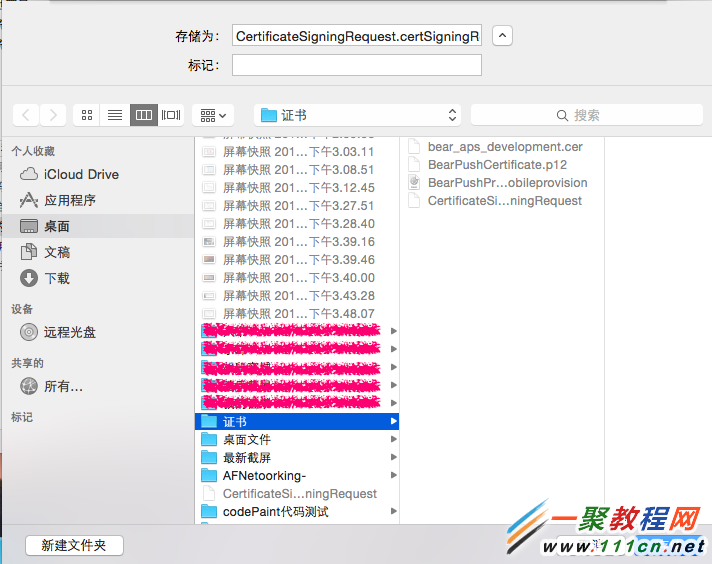Click the 搜索 search field
Screen dimensions: 712x564
pos(587,115)
